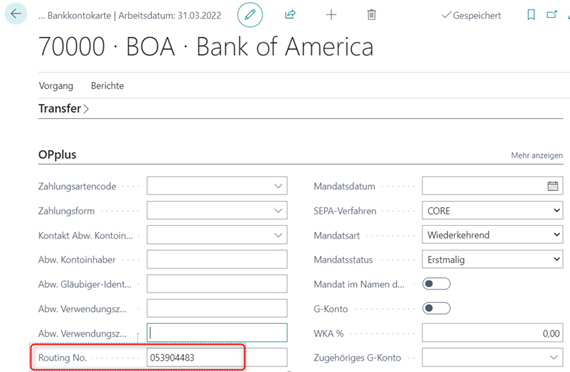Click the bookmark icon

click(531, 15)
